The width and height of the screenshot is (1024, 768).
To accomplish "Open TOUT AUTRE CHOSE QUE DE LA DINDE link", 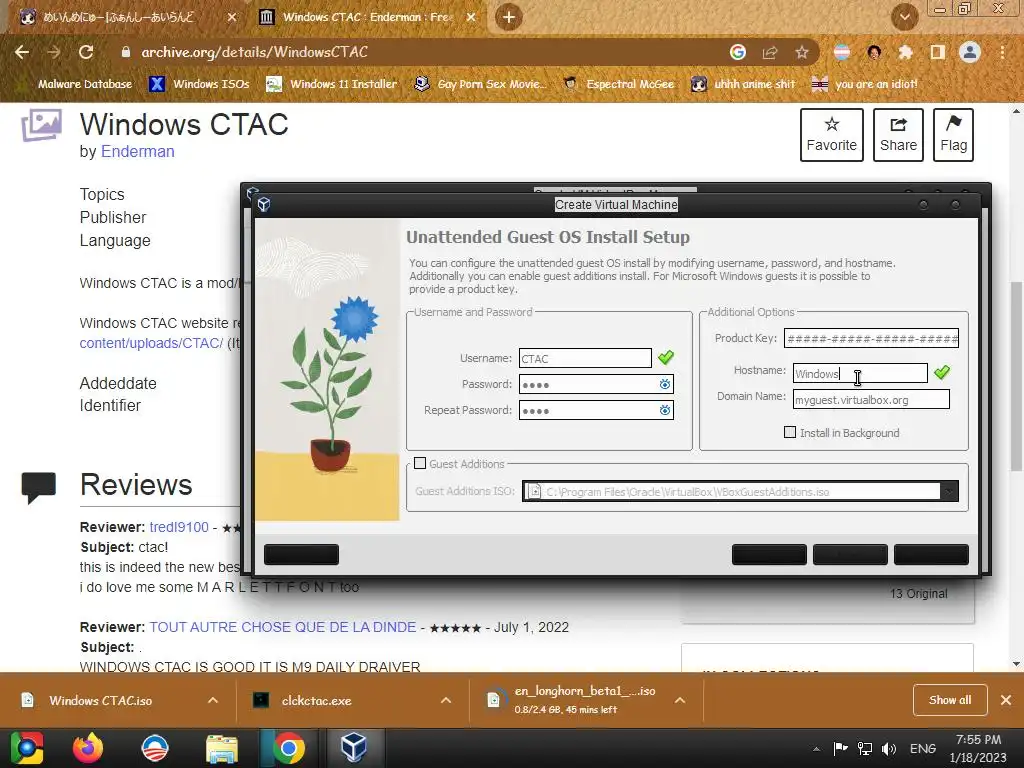I will coord(282,627).
